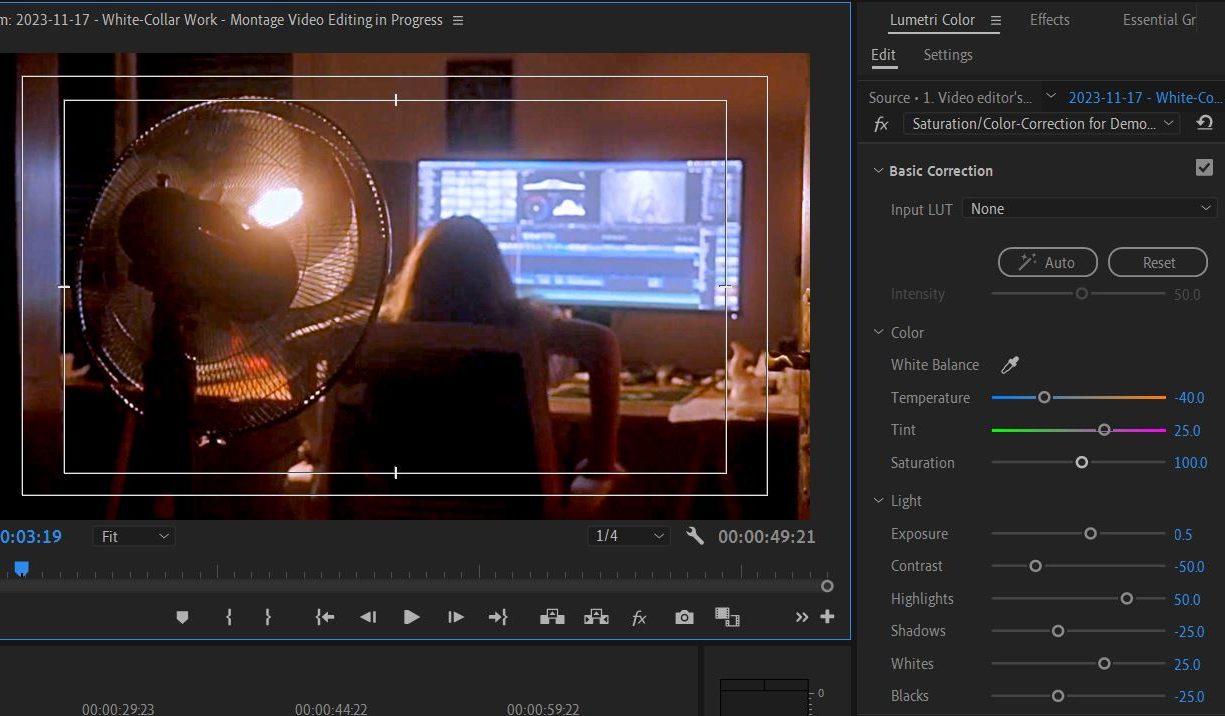This screenshot has width=1225, height=716.
Task: Collapse the Light section
Action: tap(878, 500)
